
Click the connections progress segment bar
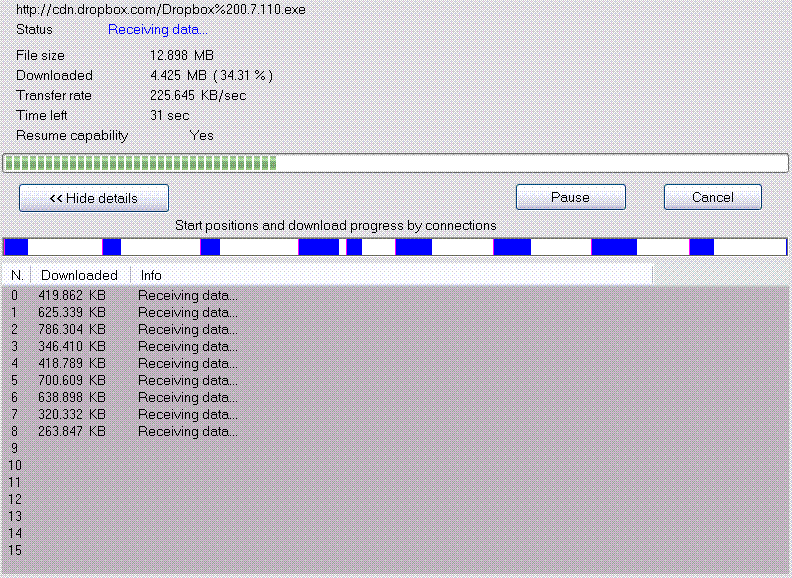395,247
